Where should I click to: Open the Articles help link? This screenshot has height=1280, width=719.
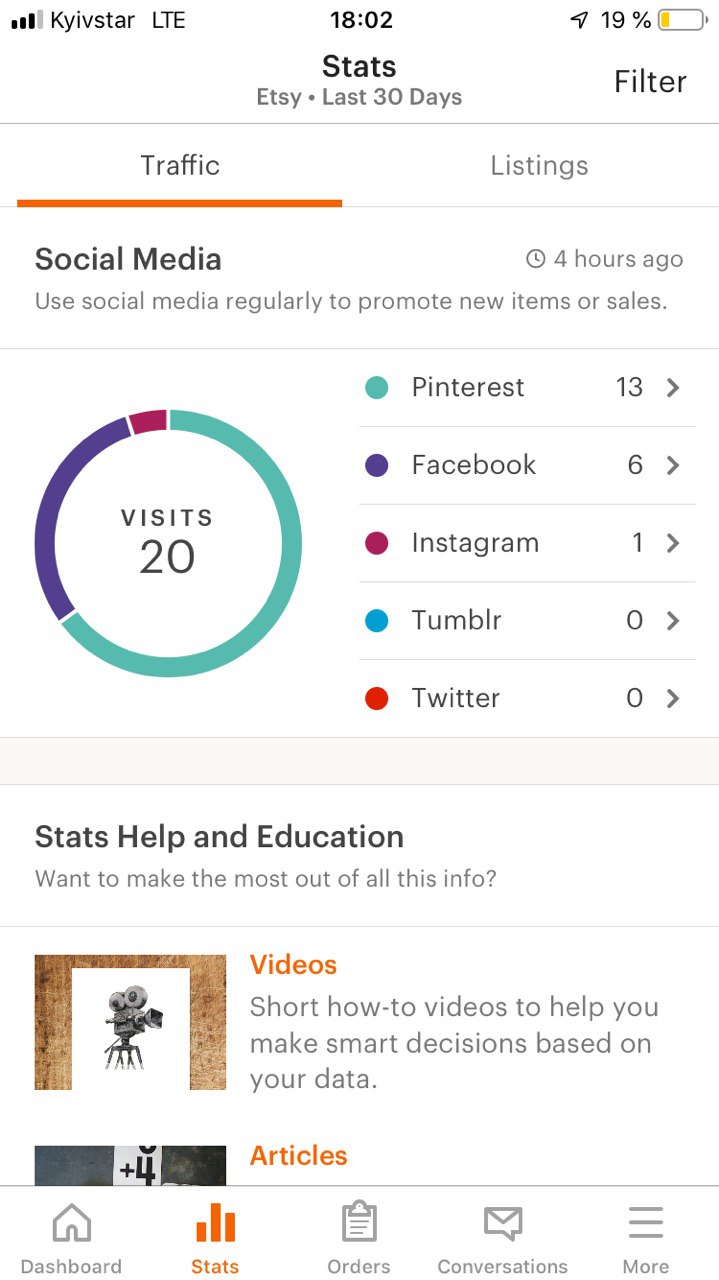298,1156
